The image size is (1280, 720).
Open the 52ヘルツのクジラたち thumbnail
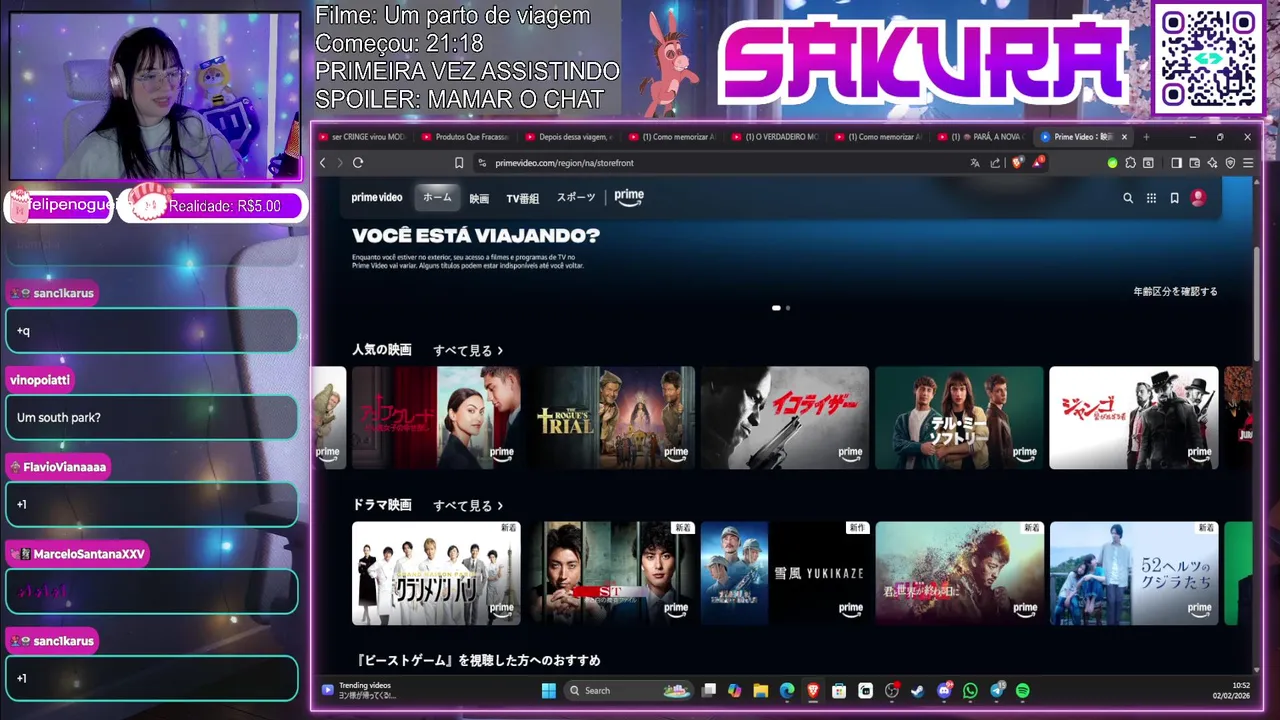click(x=1134, y=573)
